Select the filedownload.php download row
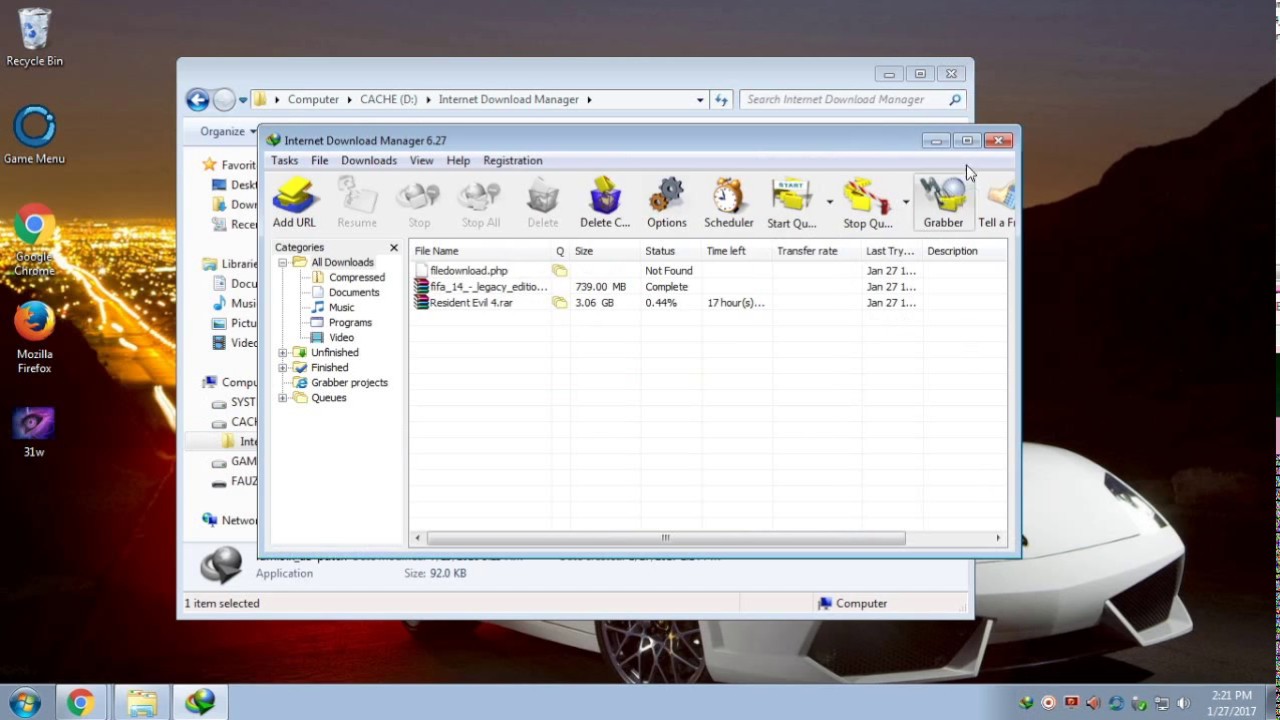This screenshot has width=1280, height=720. [x=708, y=270]
